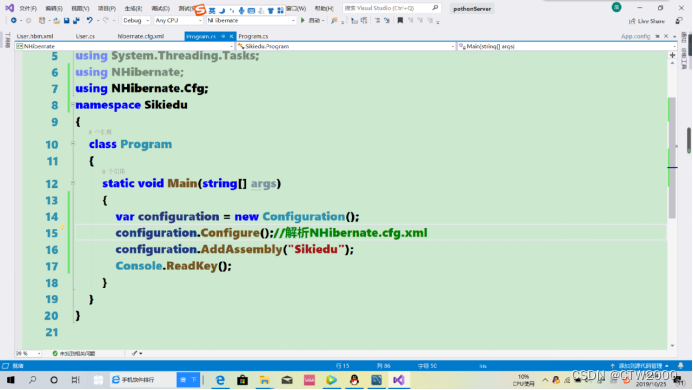Switch to the inactive Program.cs tab

[x=253, y=36]
